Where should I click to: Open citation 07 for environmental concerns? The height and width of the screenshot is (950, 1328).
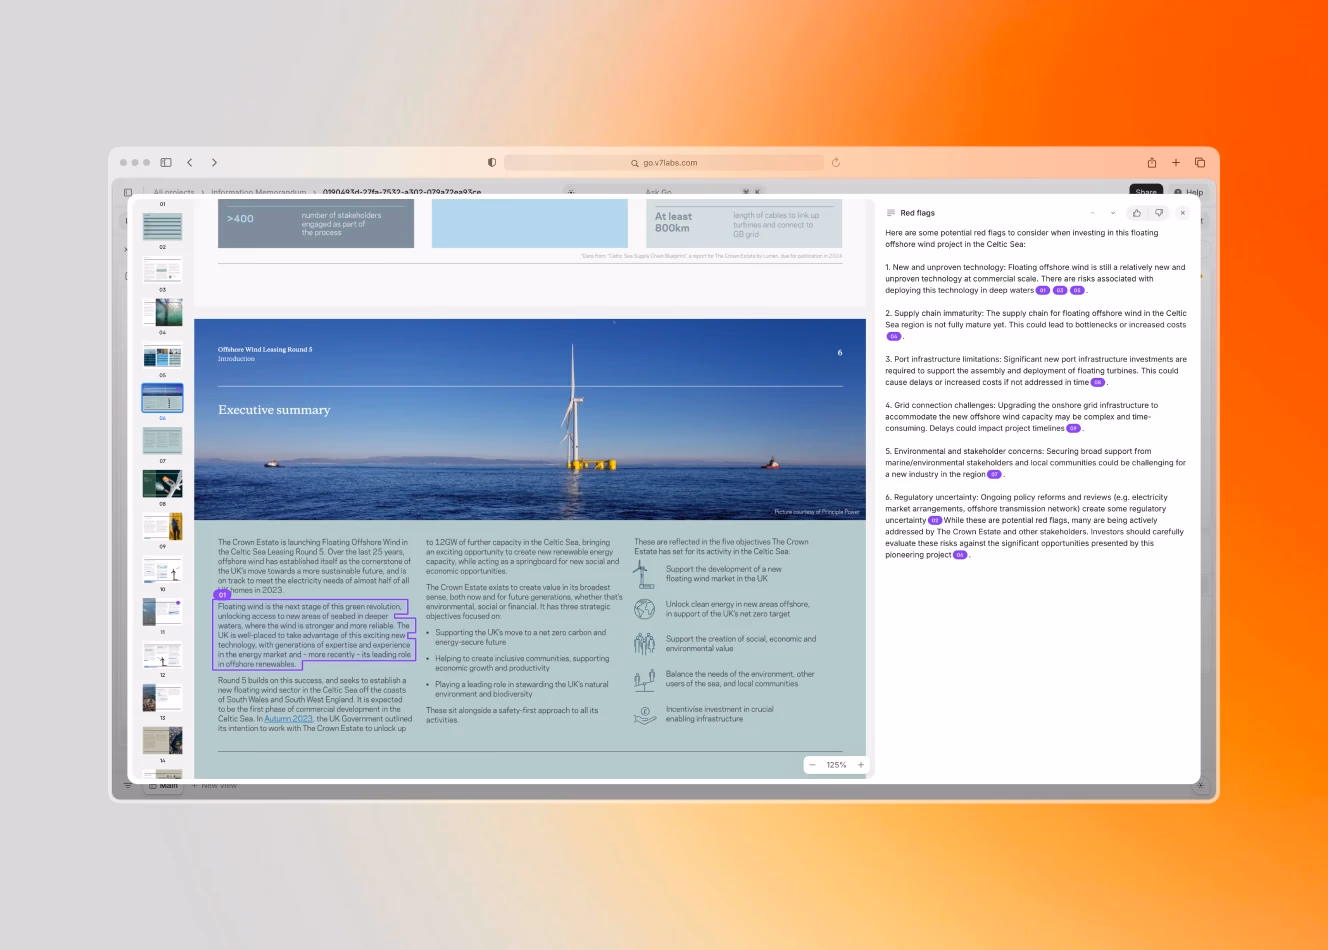click(995, 475)
